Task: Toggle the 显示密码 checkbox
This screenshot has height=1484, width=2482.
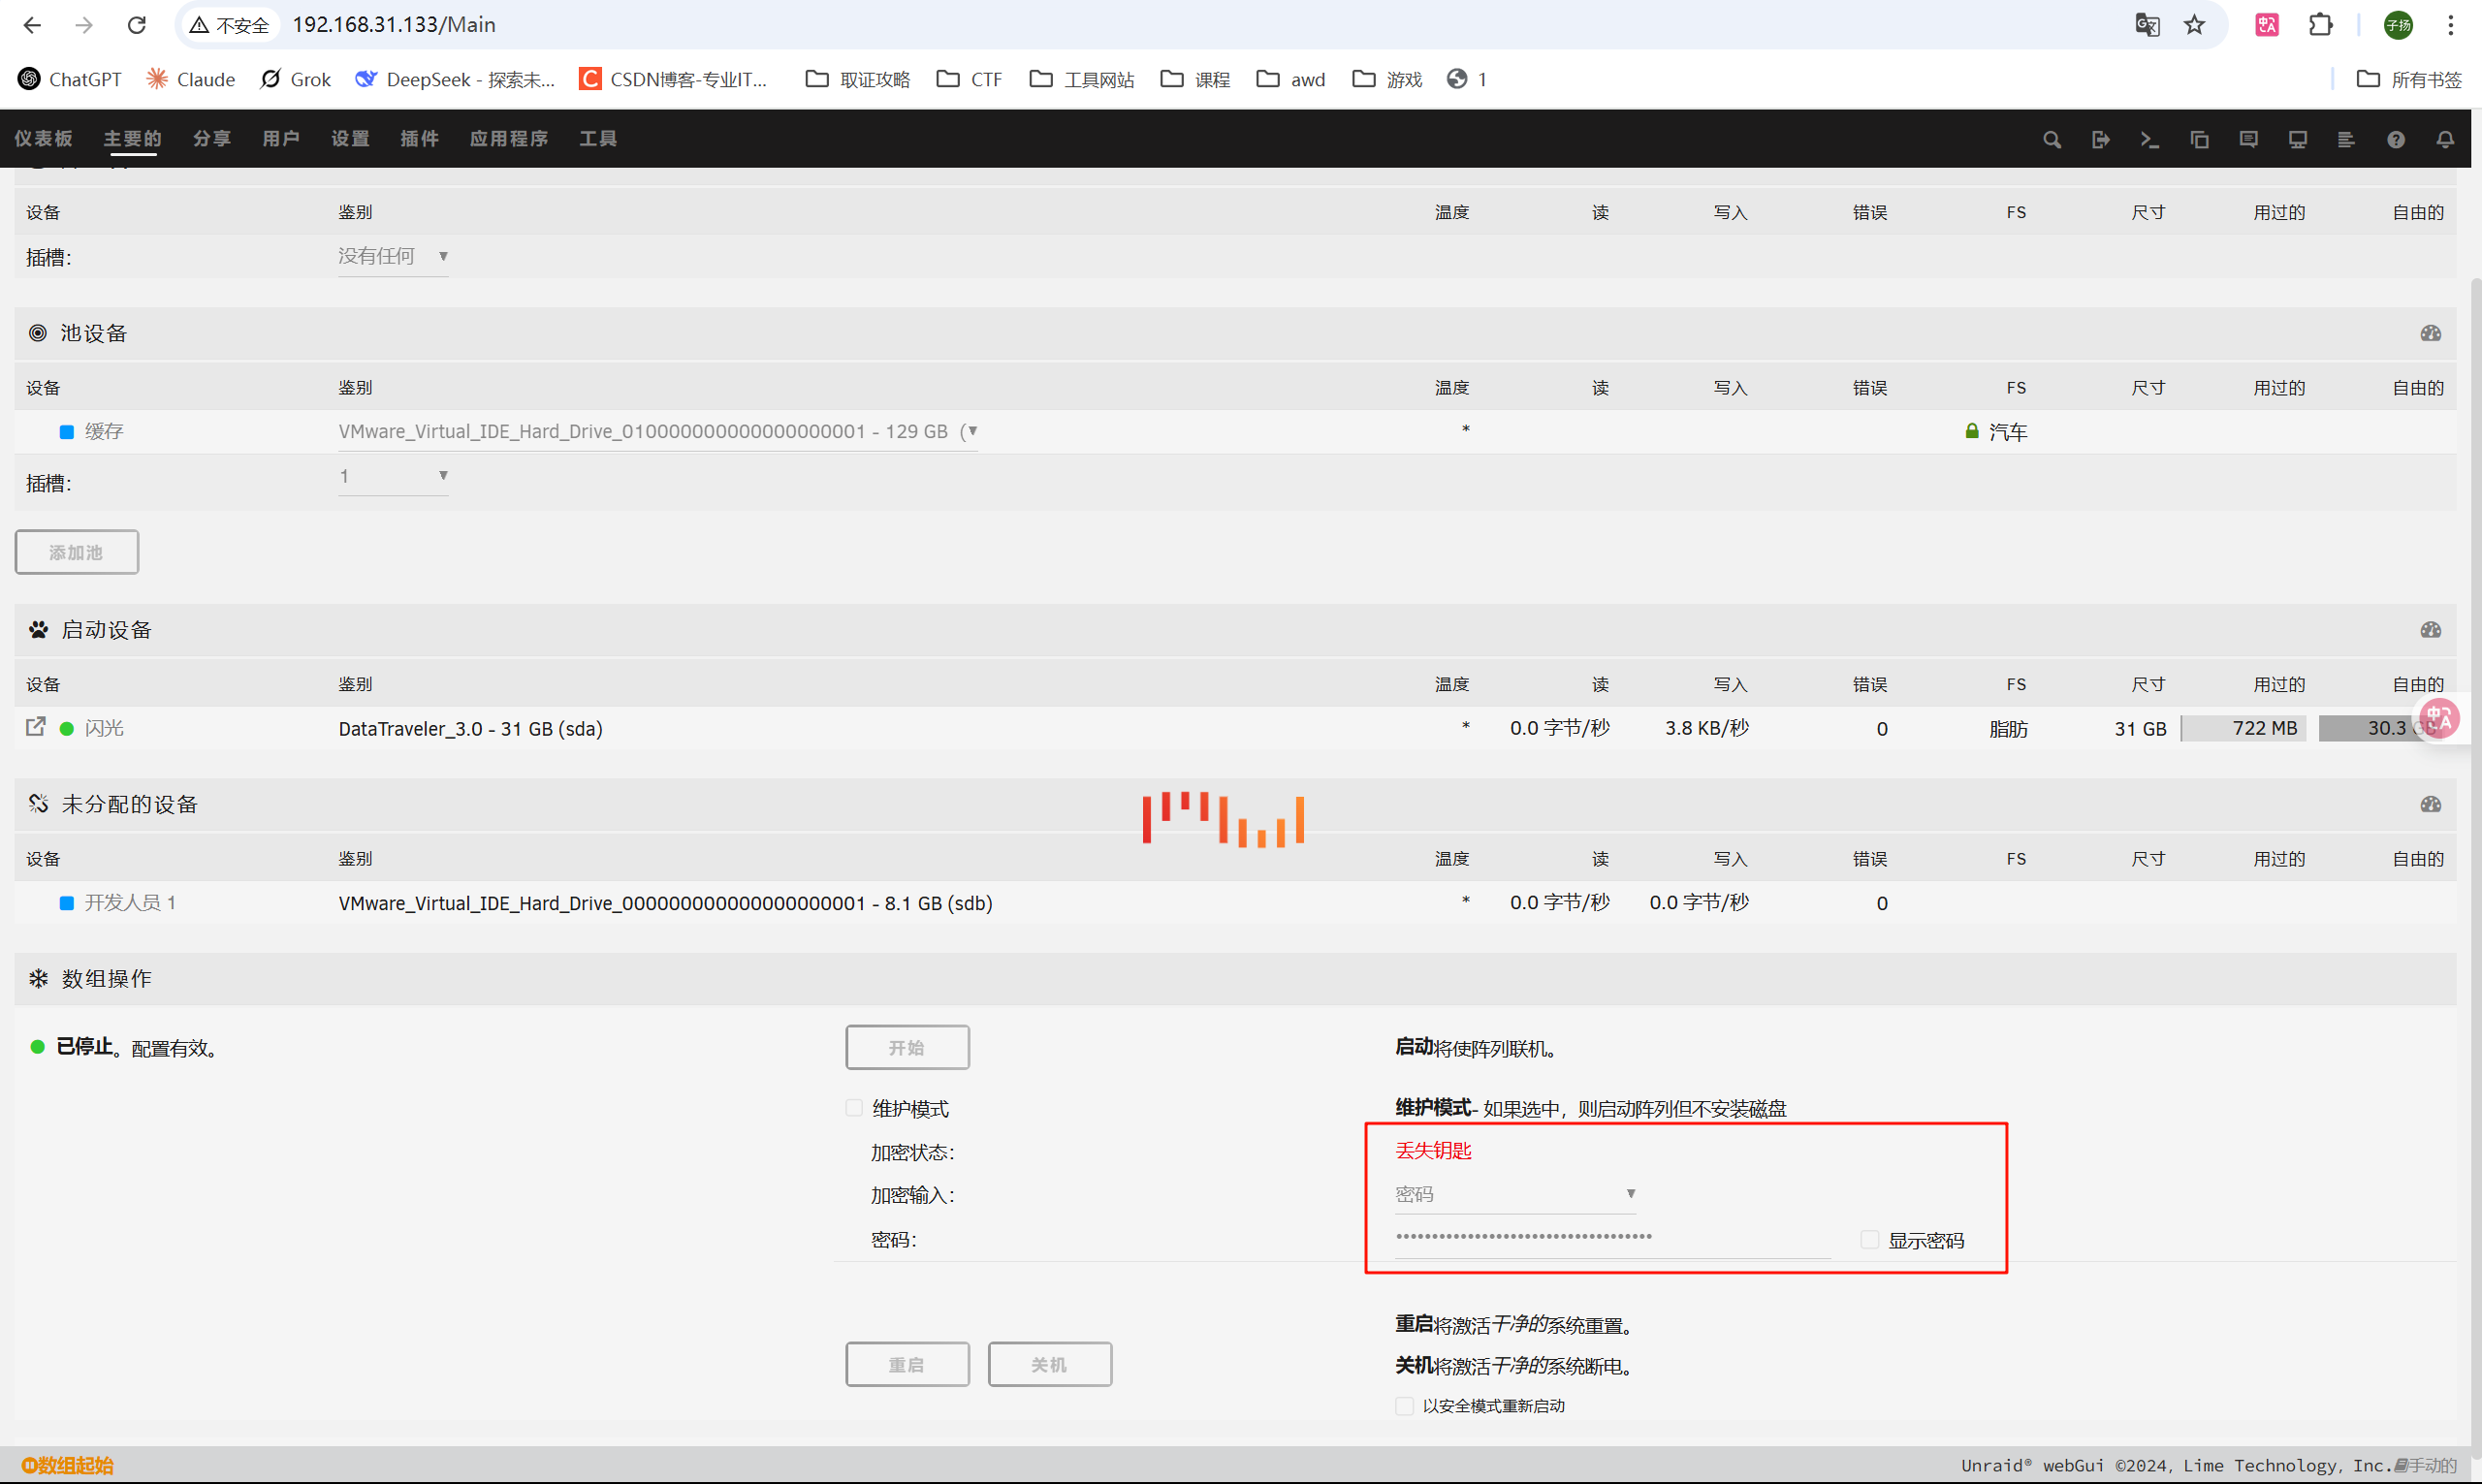Action: [1869, 1240]
